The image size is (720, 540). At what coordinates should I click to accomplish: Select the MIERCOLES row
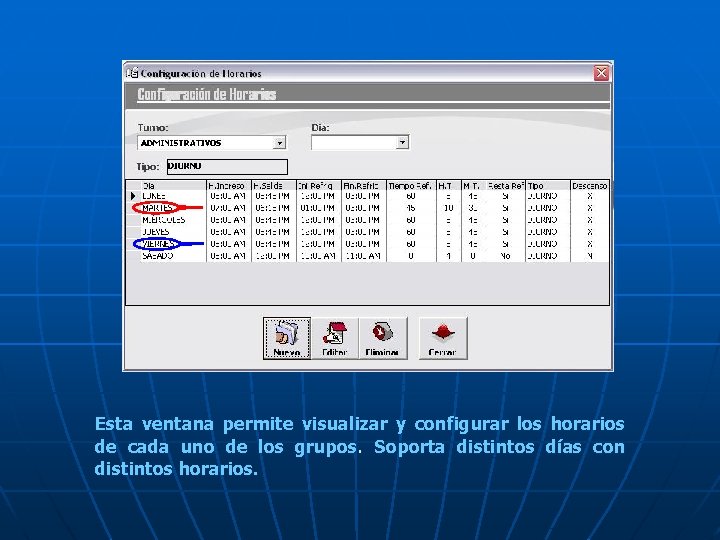pos(368,220)
